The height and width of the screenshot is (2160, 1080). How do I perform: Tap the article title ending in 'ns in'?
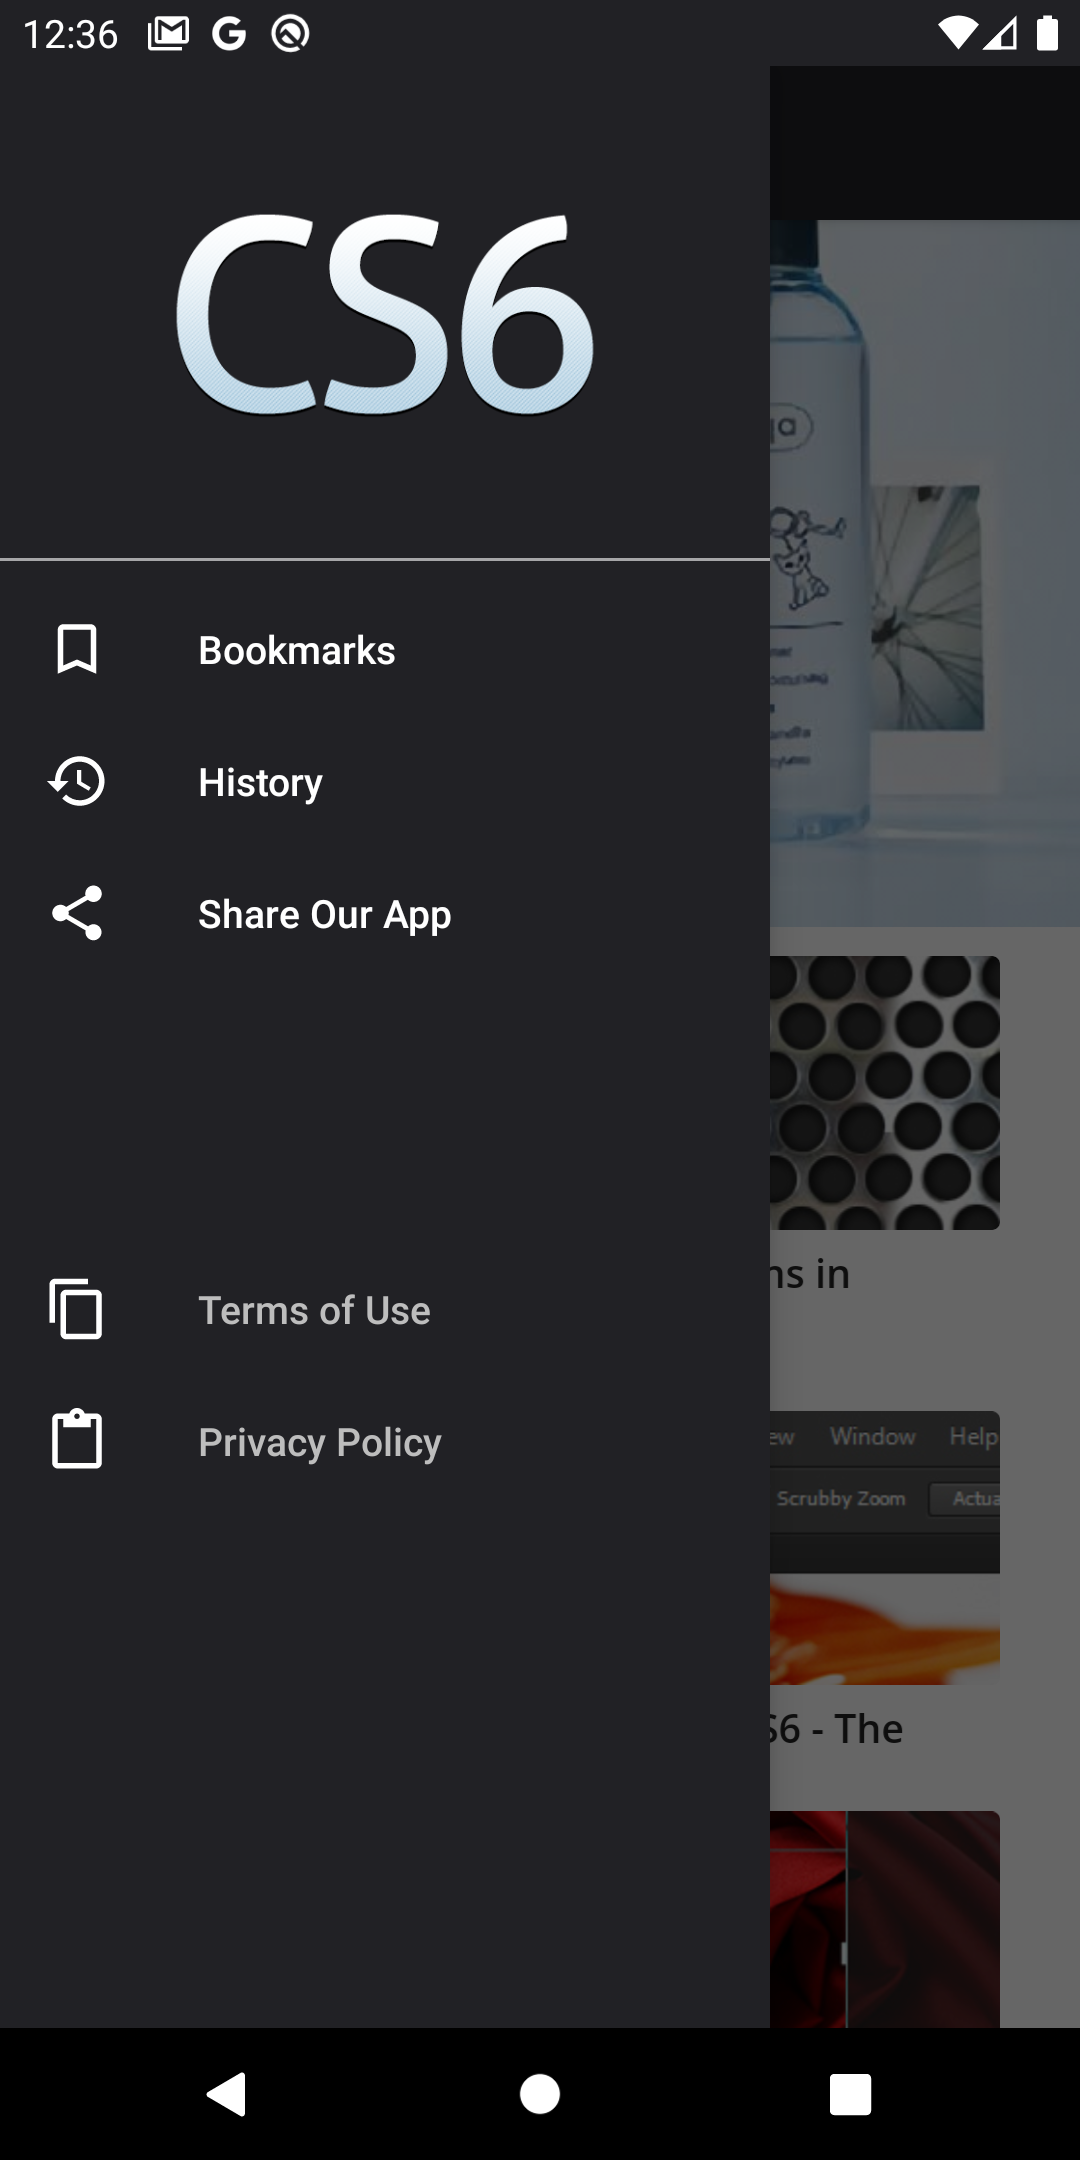(810, 1274)
